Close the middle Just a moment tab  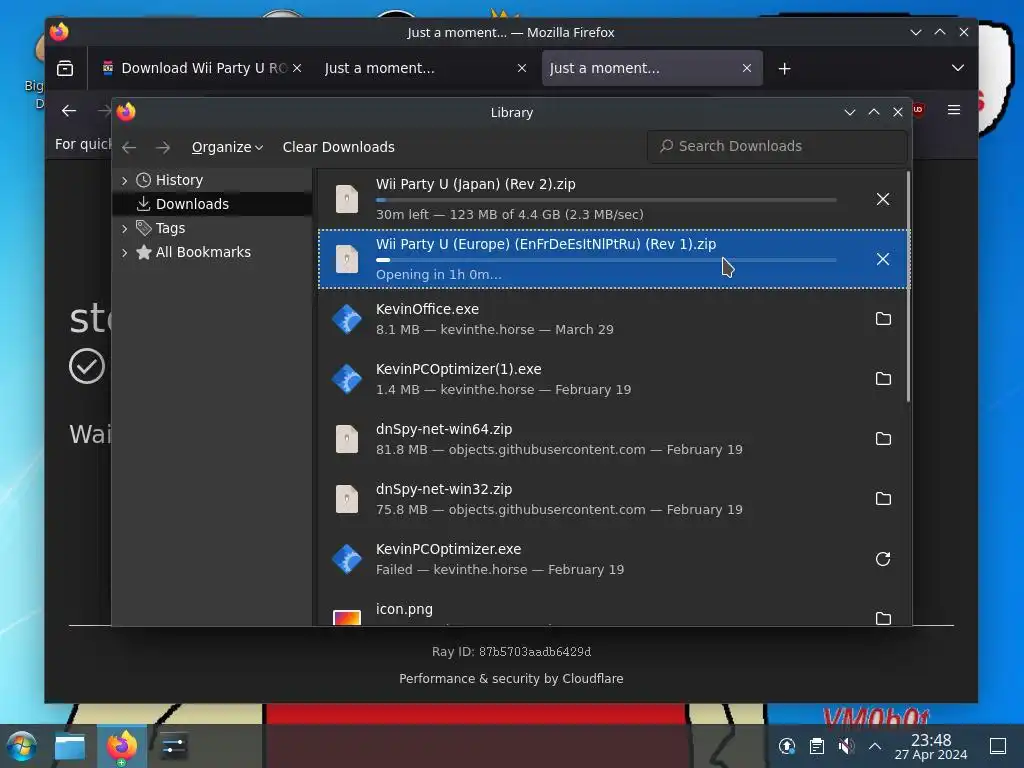click(x=522, y=68)
